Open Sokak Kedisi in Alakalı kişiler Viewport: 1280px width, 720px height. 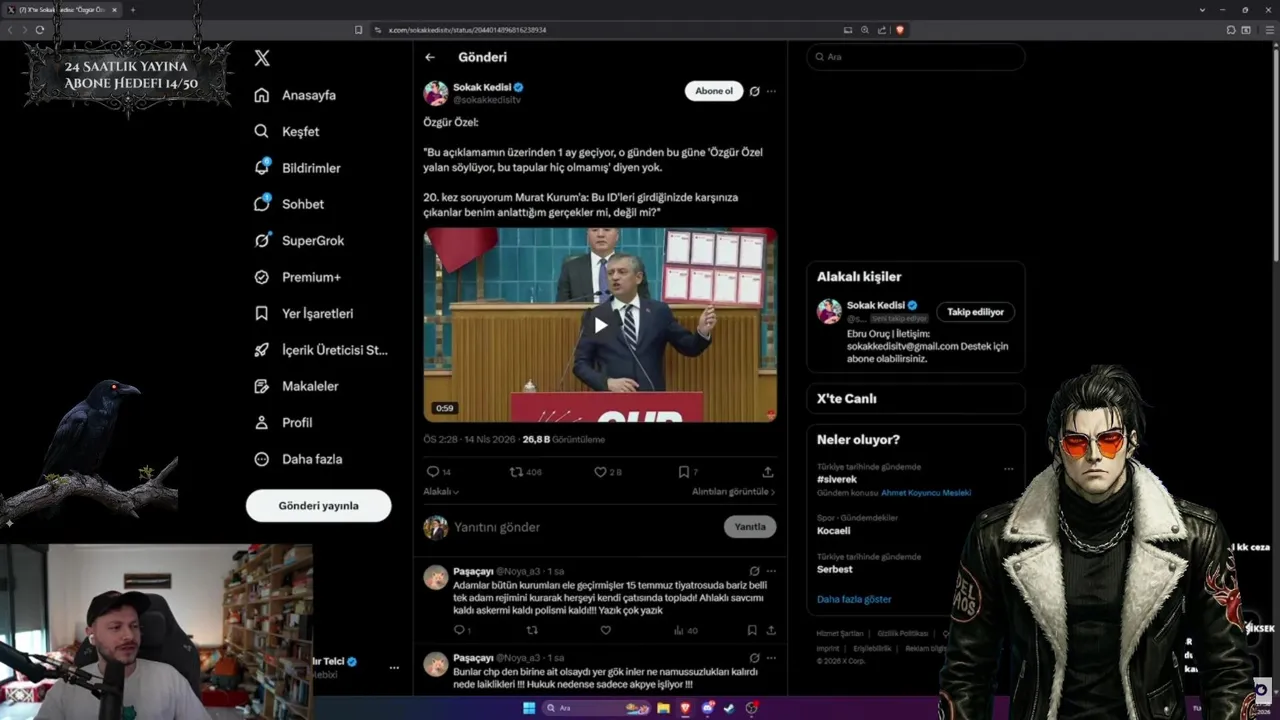point(875,305)
